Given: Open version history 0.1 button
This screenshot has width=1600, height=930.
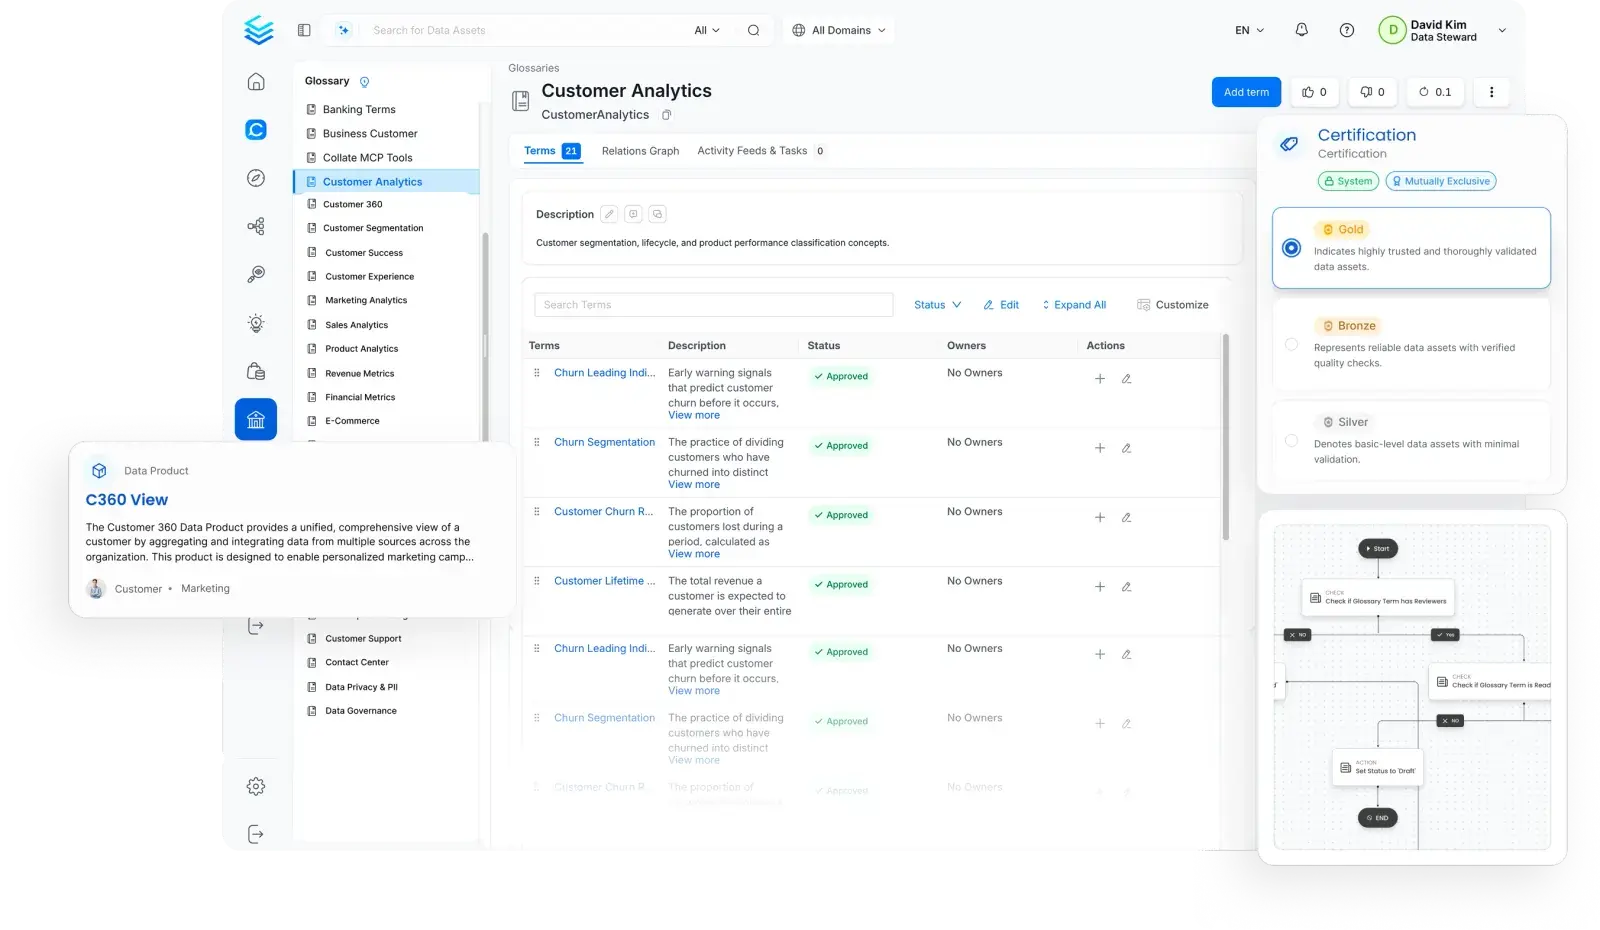Looking at the screenshot, I should pos(1435,92).
